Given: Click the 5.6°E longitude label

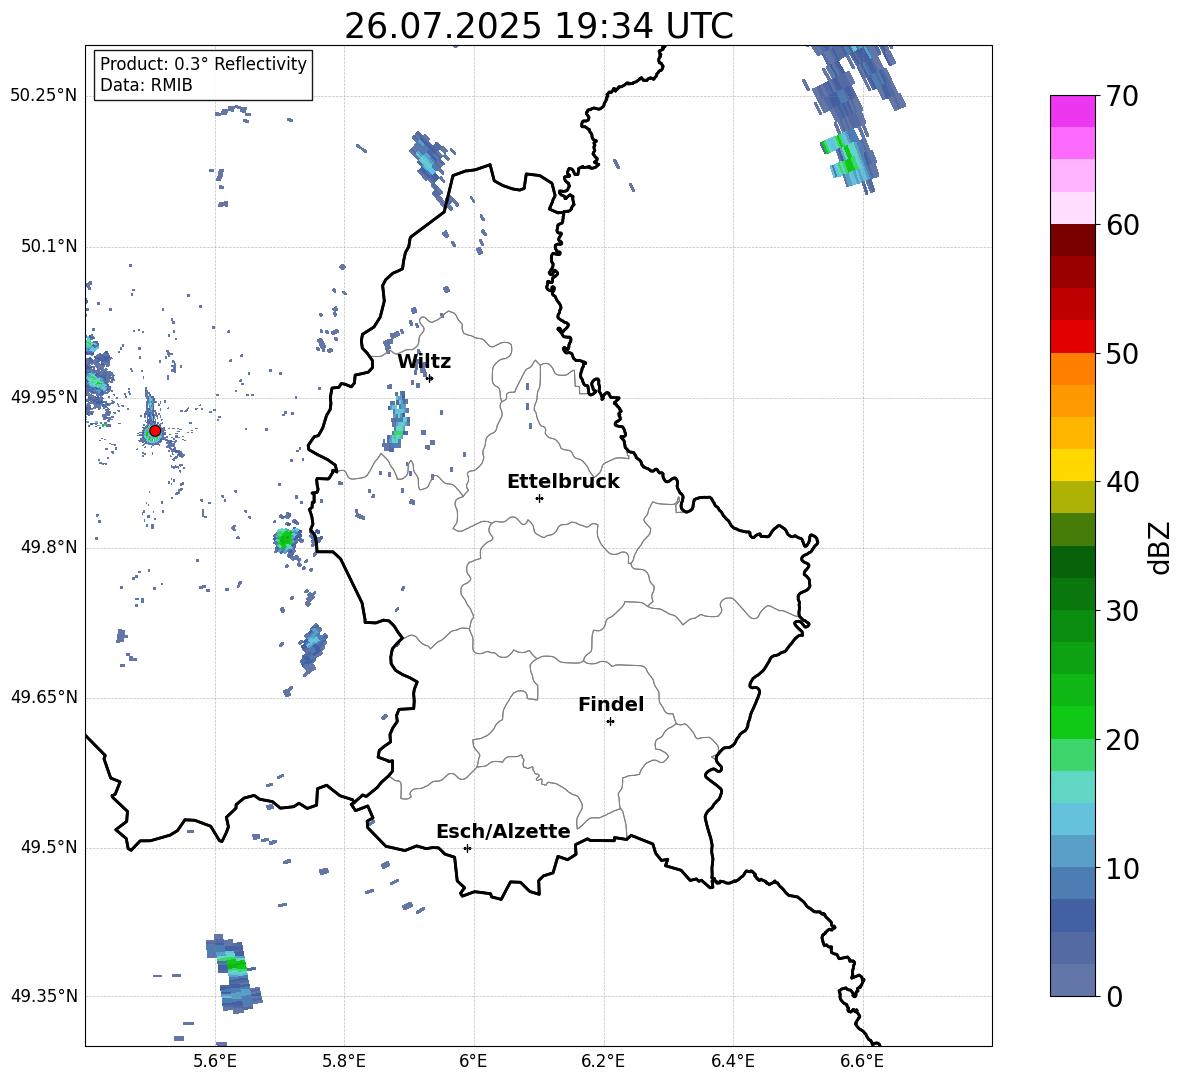Looking at the screenshot, I should coord(215,1061).
